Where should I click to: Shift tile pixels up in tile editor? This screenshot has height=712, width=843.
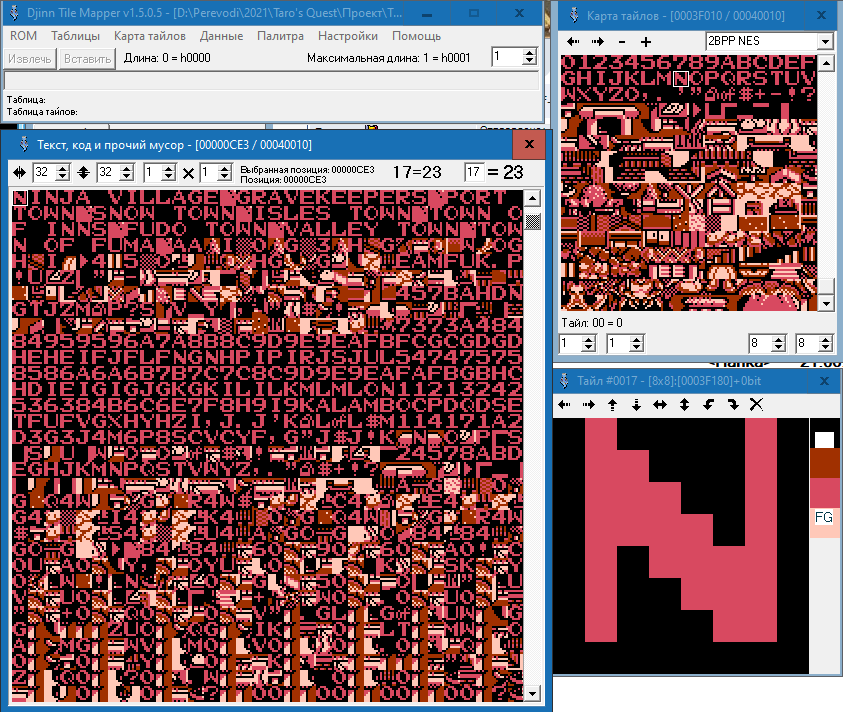click(612, 404)
